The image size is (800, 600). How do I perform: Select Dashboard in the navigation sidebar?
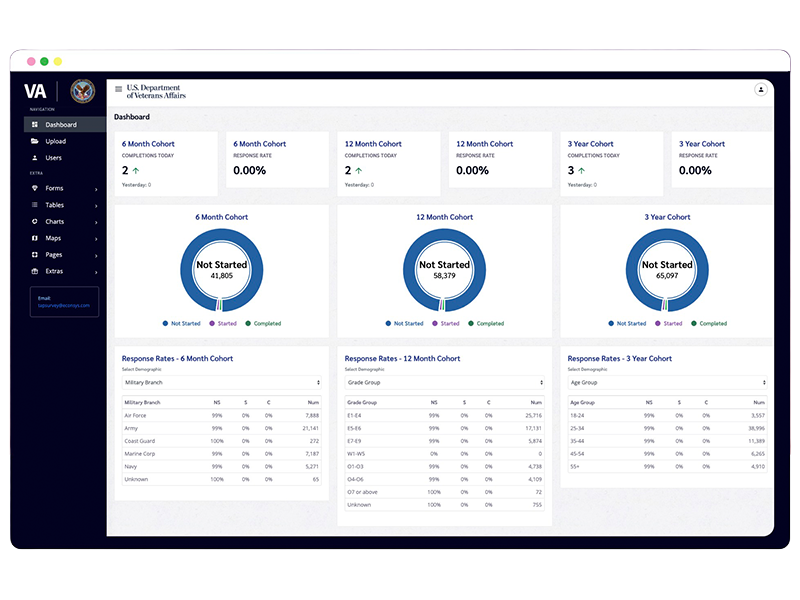[x=60, y=125]
